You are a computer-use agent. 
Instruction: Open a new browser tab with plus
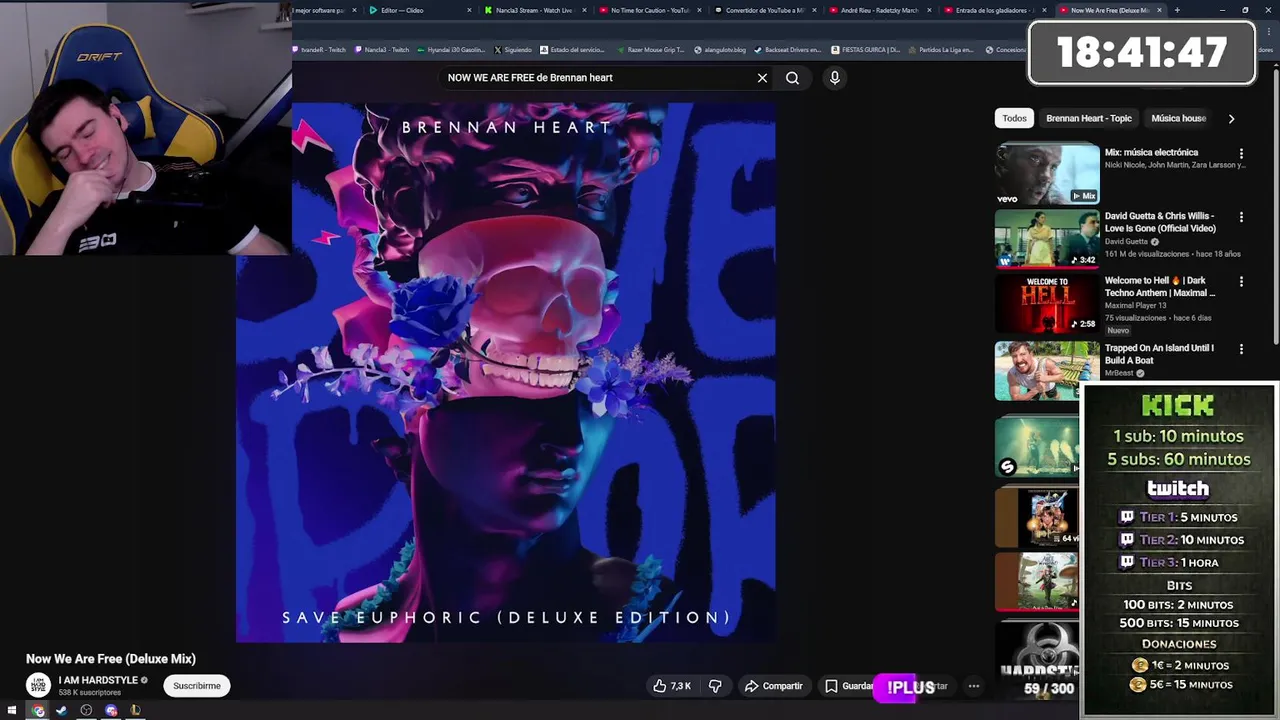click(1177, 10)
